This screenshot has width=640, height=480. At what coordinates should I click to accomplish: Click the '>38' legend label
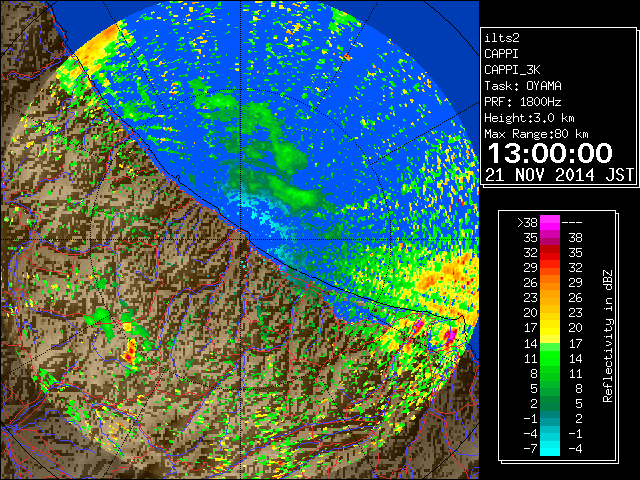pos(527,222)
